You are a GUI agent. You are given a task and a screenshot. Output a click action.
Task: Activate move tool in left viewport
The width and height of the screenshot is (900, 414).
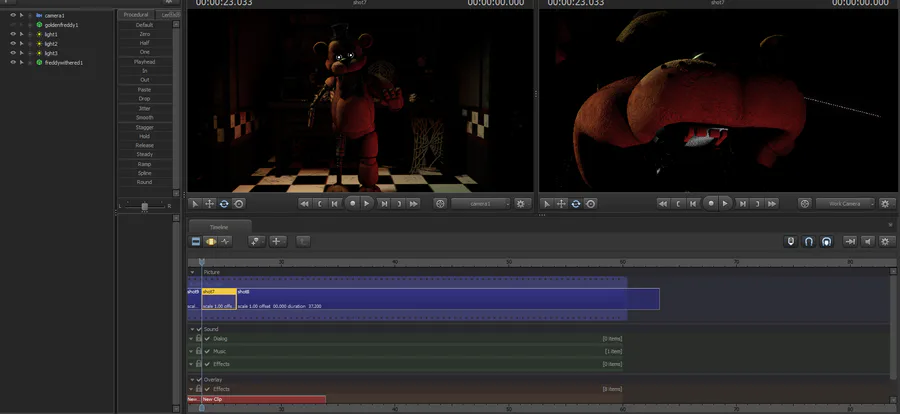tap(210, 204)
